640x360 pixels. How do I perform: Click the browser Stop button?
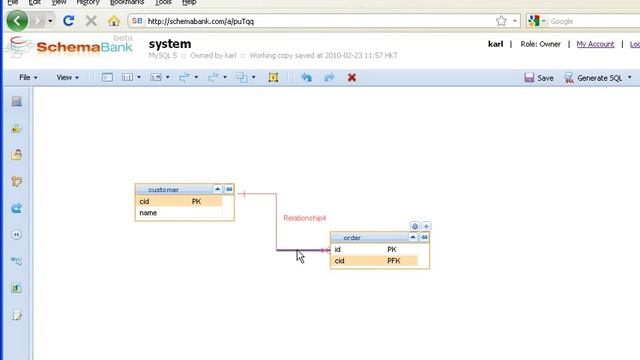point(91,21)
